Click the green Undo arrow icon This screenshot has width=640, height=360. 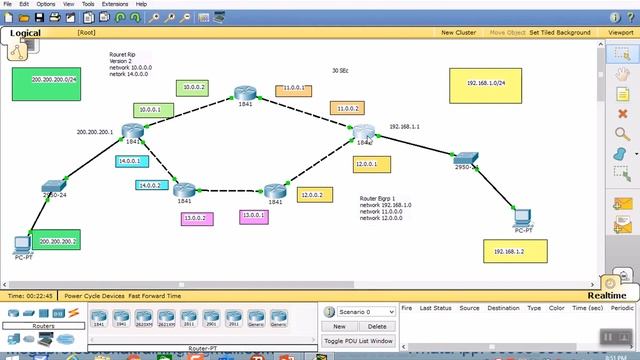tap(120, 18)
